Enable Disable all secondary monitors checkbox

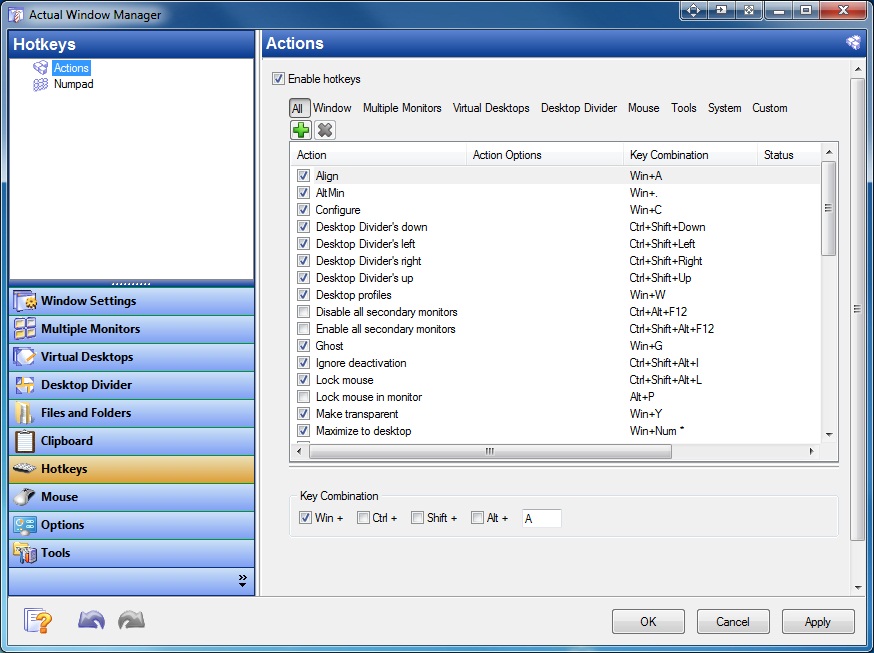(303, 312)
